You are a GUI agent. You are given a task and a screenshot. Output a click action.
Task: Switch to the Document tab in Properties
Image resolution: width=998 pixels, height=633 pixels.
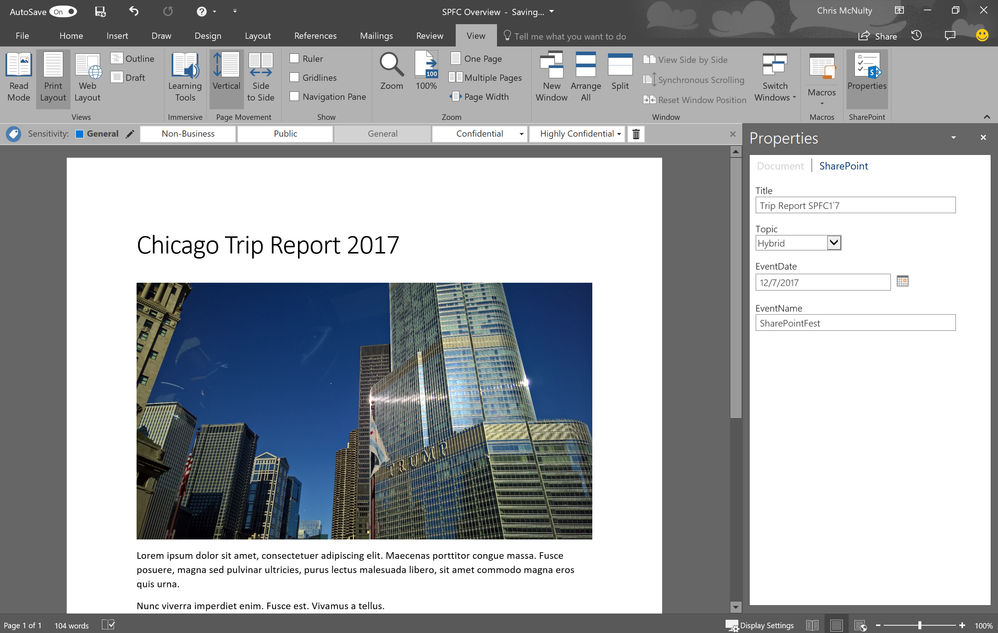pyautogui.click(x=780, y=166)
